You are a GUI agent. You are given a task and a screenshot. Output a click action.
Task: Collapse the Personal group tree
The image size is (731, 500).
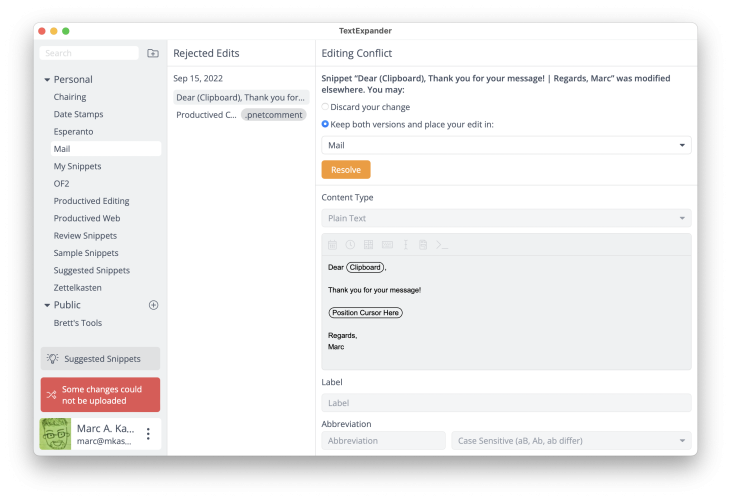47,80
